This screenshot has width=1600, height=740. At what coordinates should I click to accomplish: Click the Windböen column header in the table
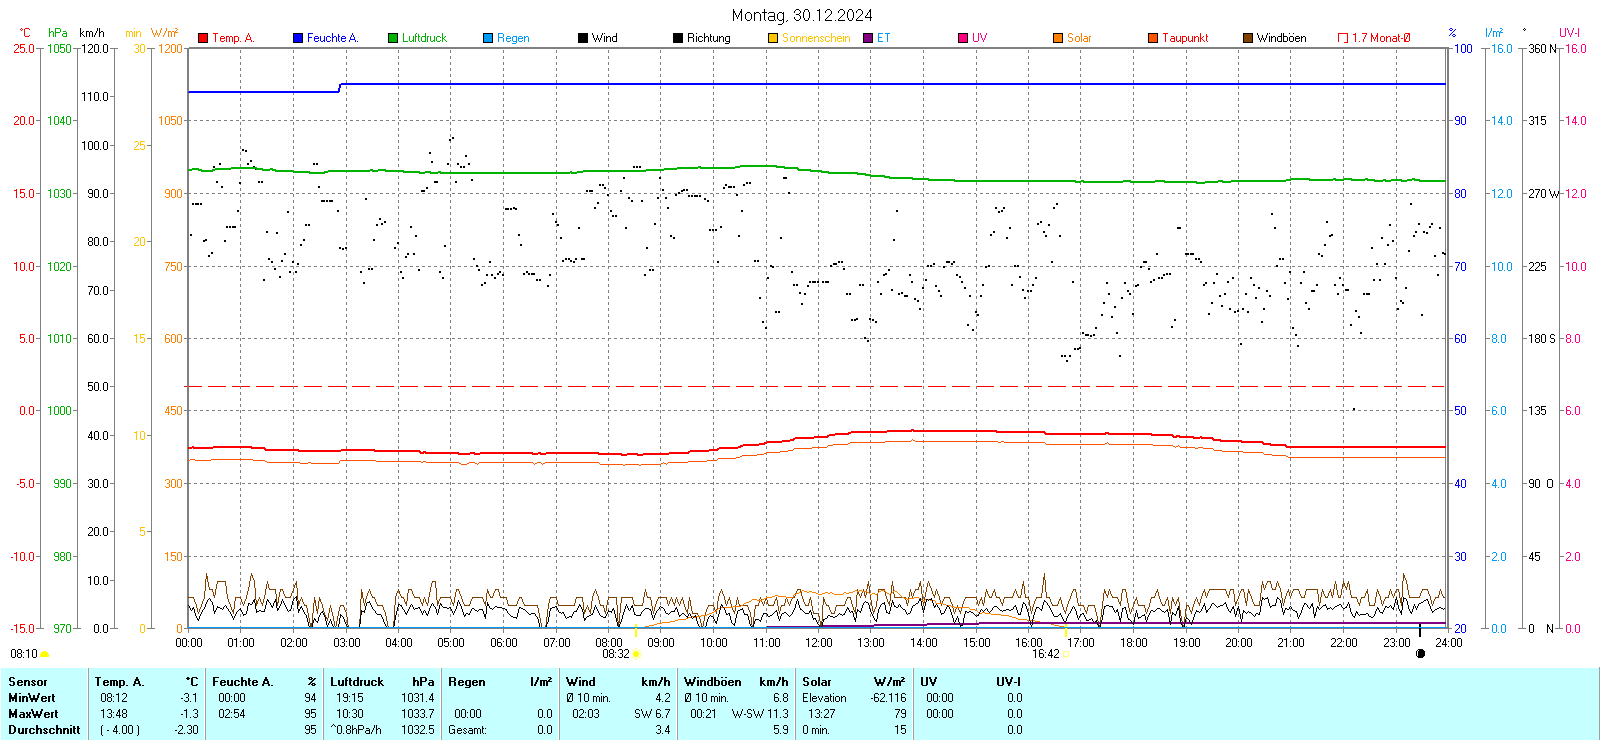coord(713,682)
